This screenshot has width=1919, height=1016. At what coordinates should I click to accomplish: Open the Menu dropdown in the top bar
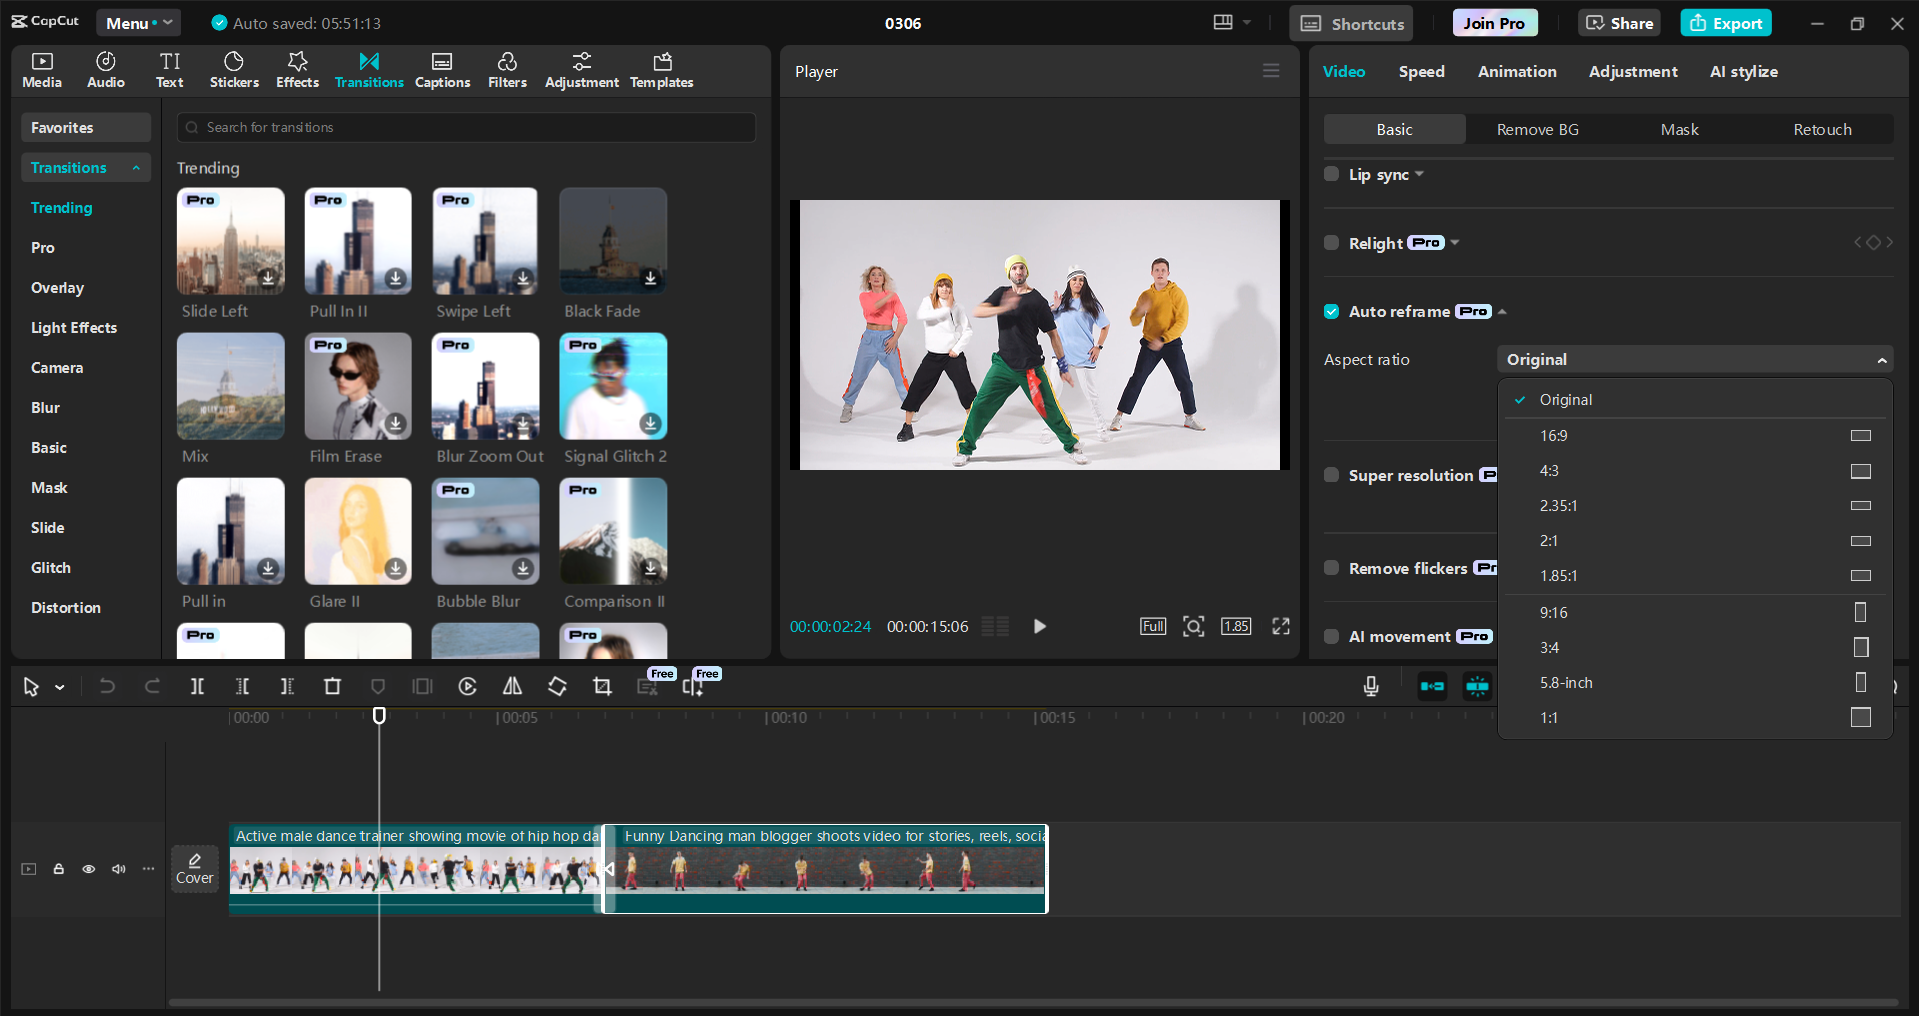click(x=138, y=22)
